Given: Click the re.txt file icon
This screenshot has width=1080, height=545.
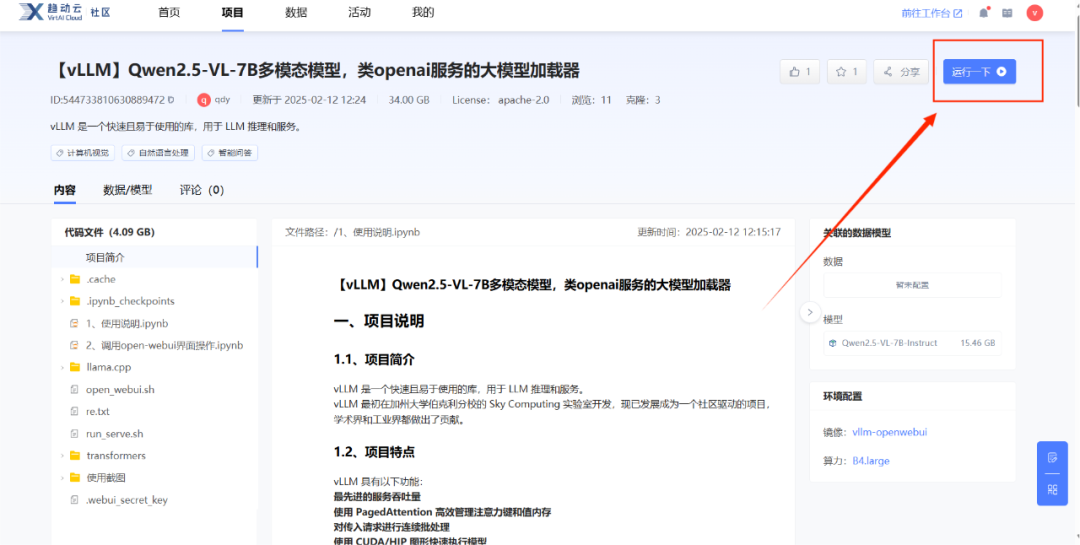Looking at the screenshot, I should [74, 411].
